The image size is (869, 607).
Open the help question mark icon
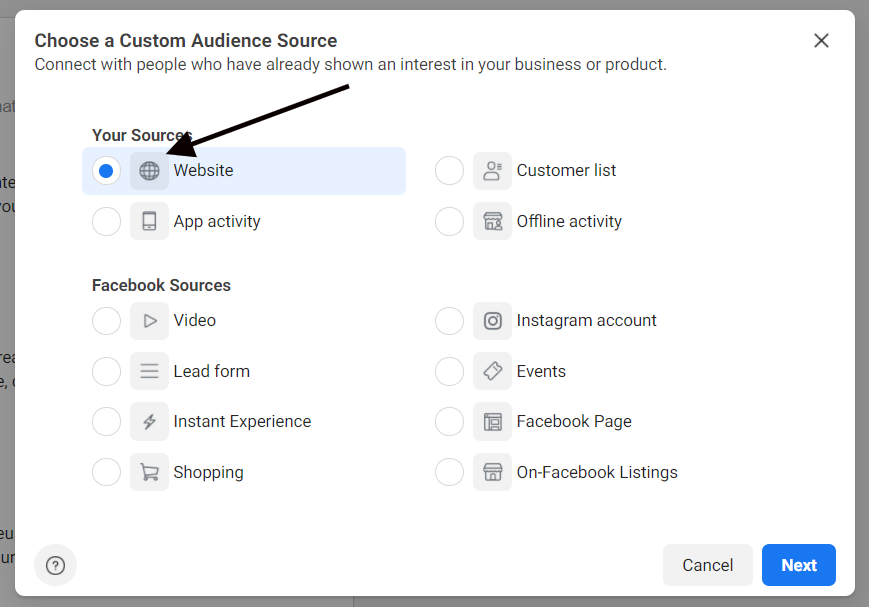(55, 565)
